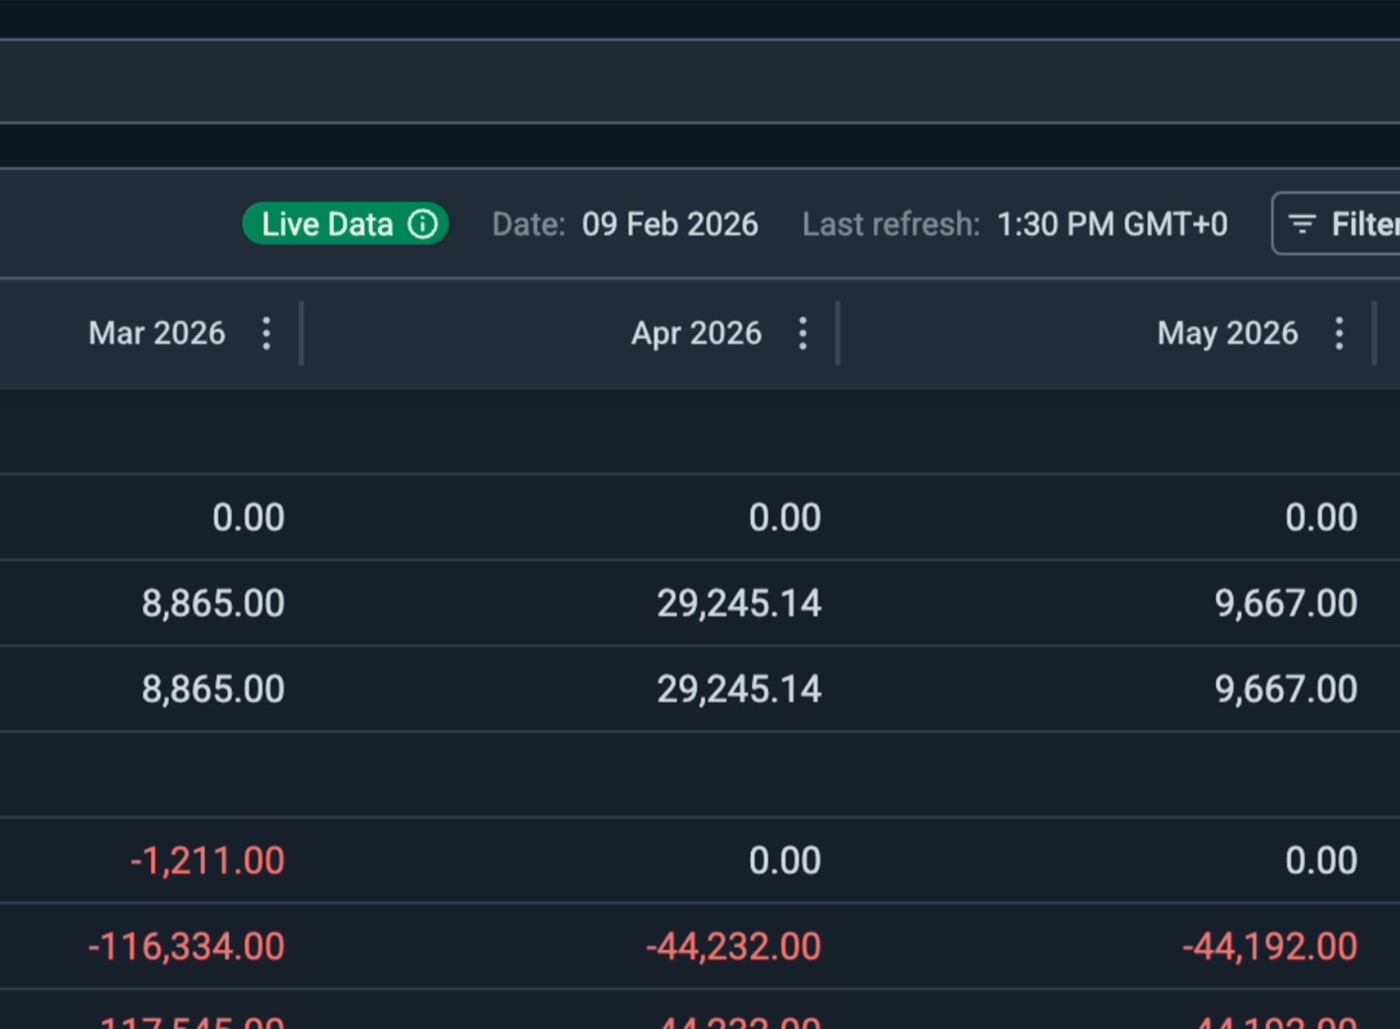Select the Mar 2026 column header

(157, 333)
